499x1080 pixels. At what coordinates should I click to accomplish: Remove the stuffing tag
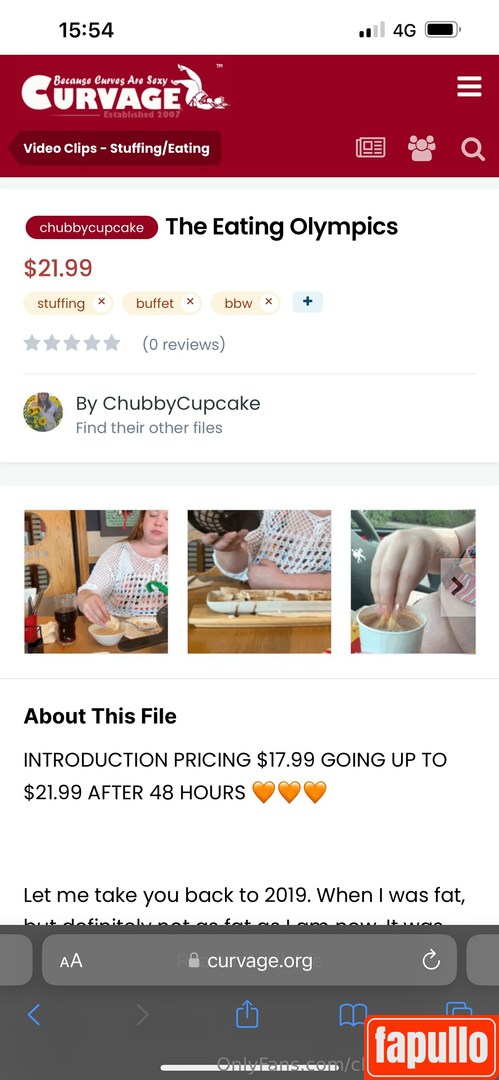[101, 302]
